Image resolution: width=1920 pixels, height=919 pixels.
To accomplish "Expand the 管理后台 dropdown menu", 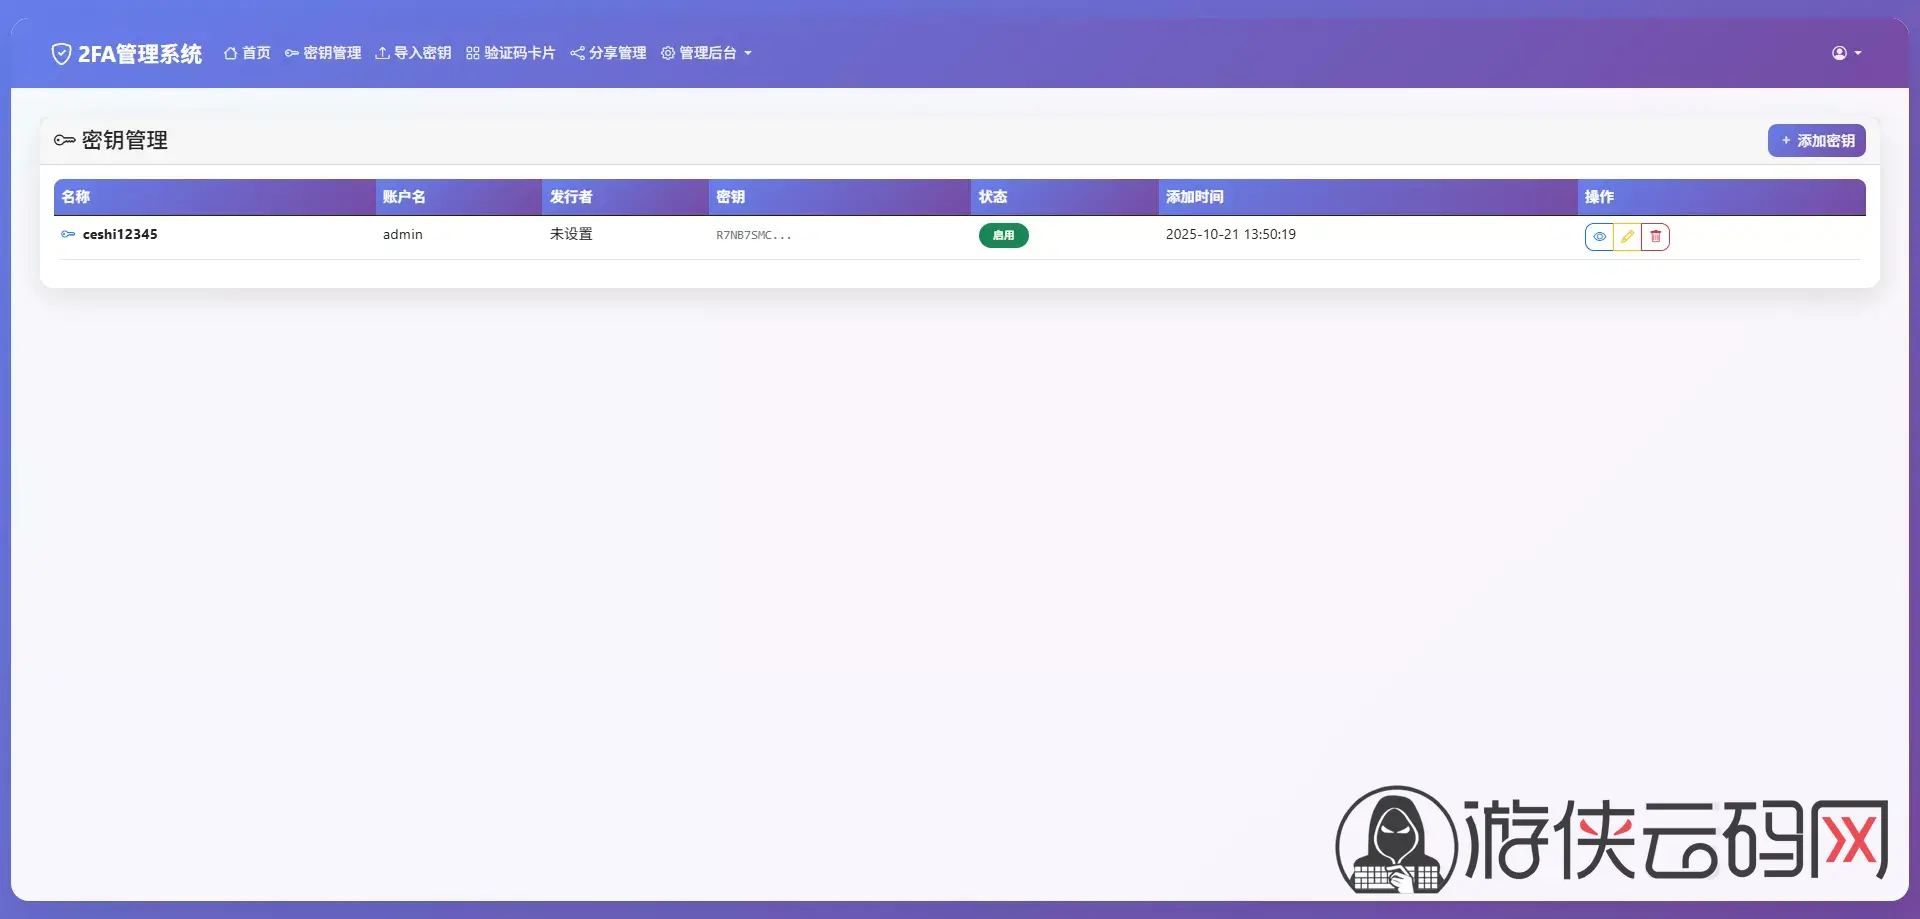I will coord(706,53).
